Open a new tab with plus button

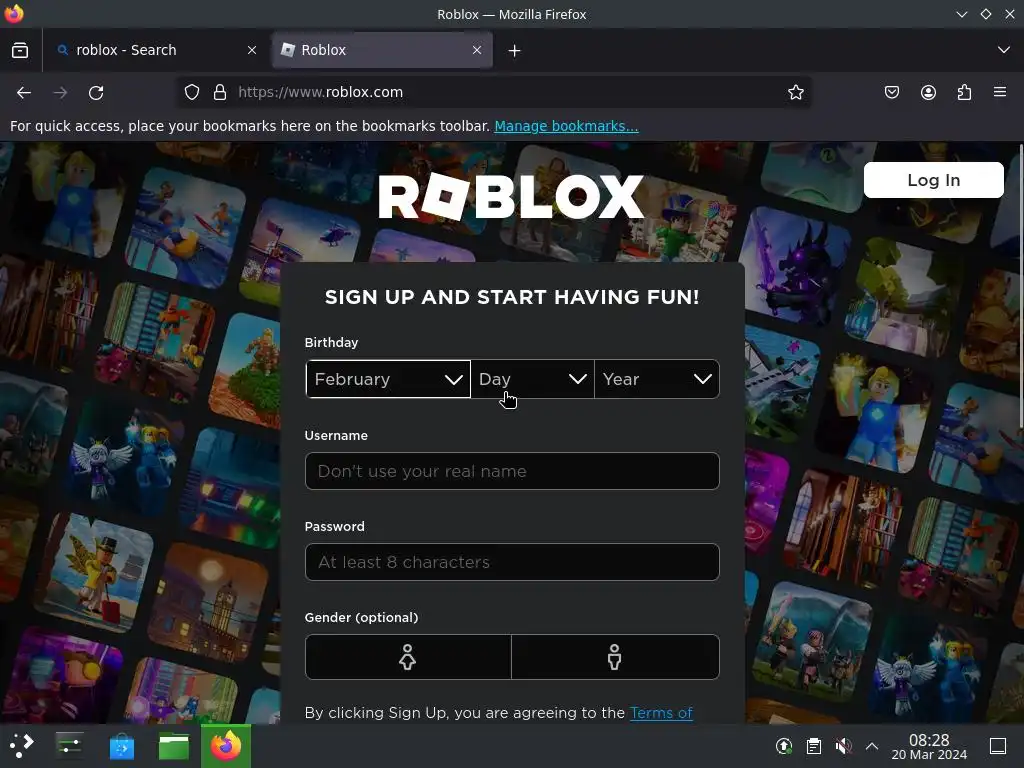515,50
